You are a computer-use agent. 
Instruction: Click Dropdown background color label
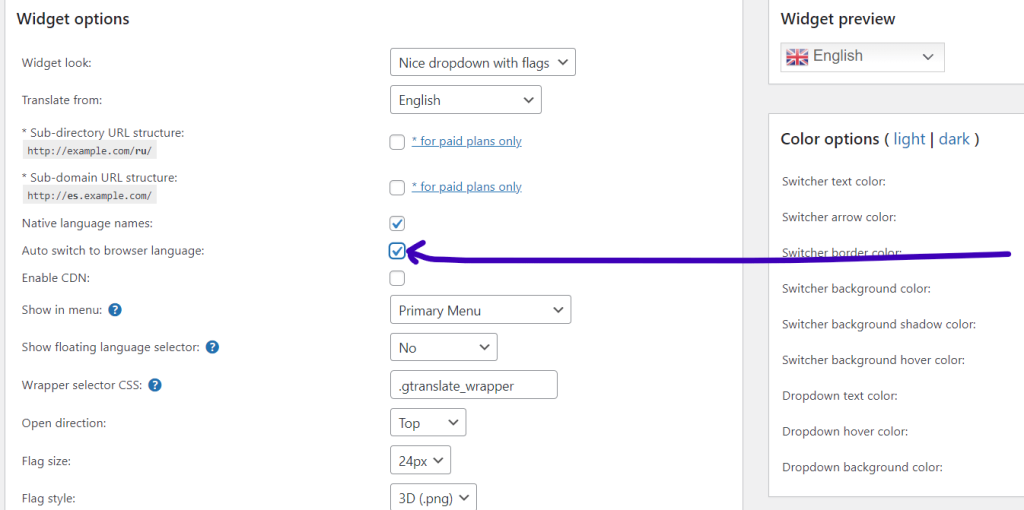(862, 468)
